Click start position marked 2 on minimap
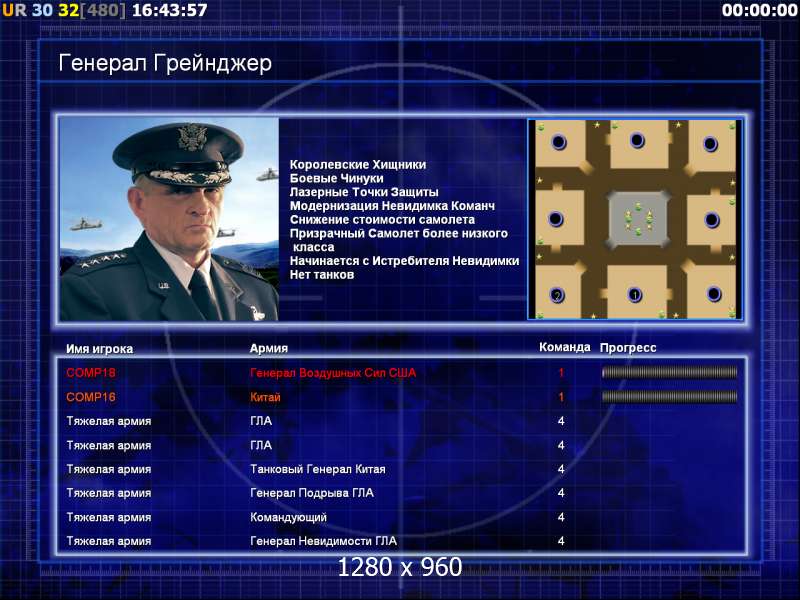The width and height of the screenshot is (800, 600). [557, 295]
